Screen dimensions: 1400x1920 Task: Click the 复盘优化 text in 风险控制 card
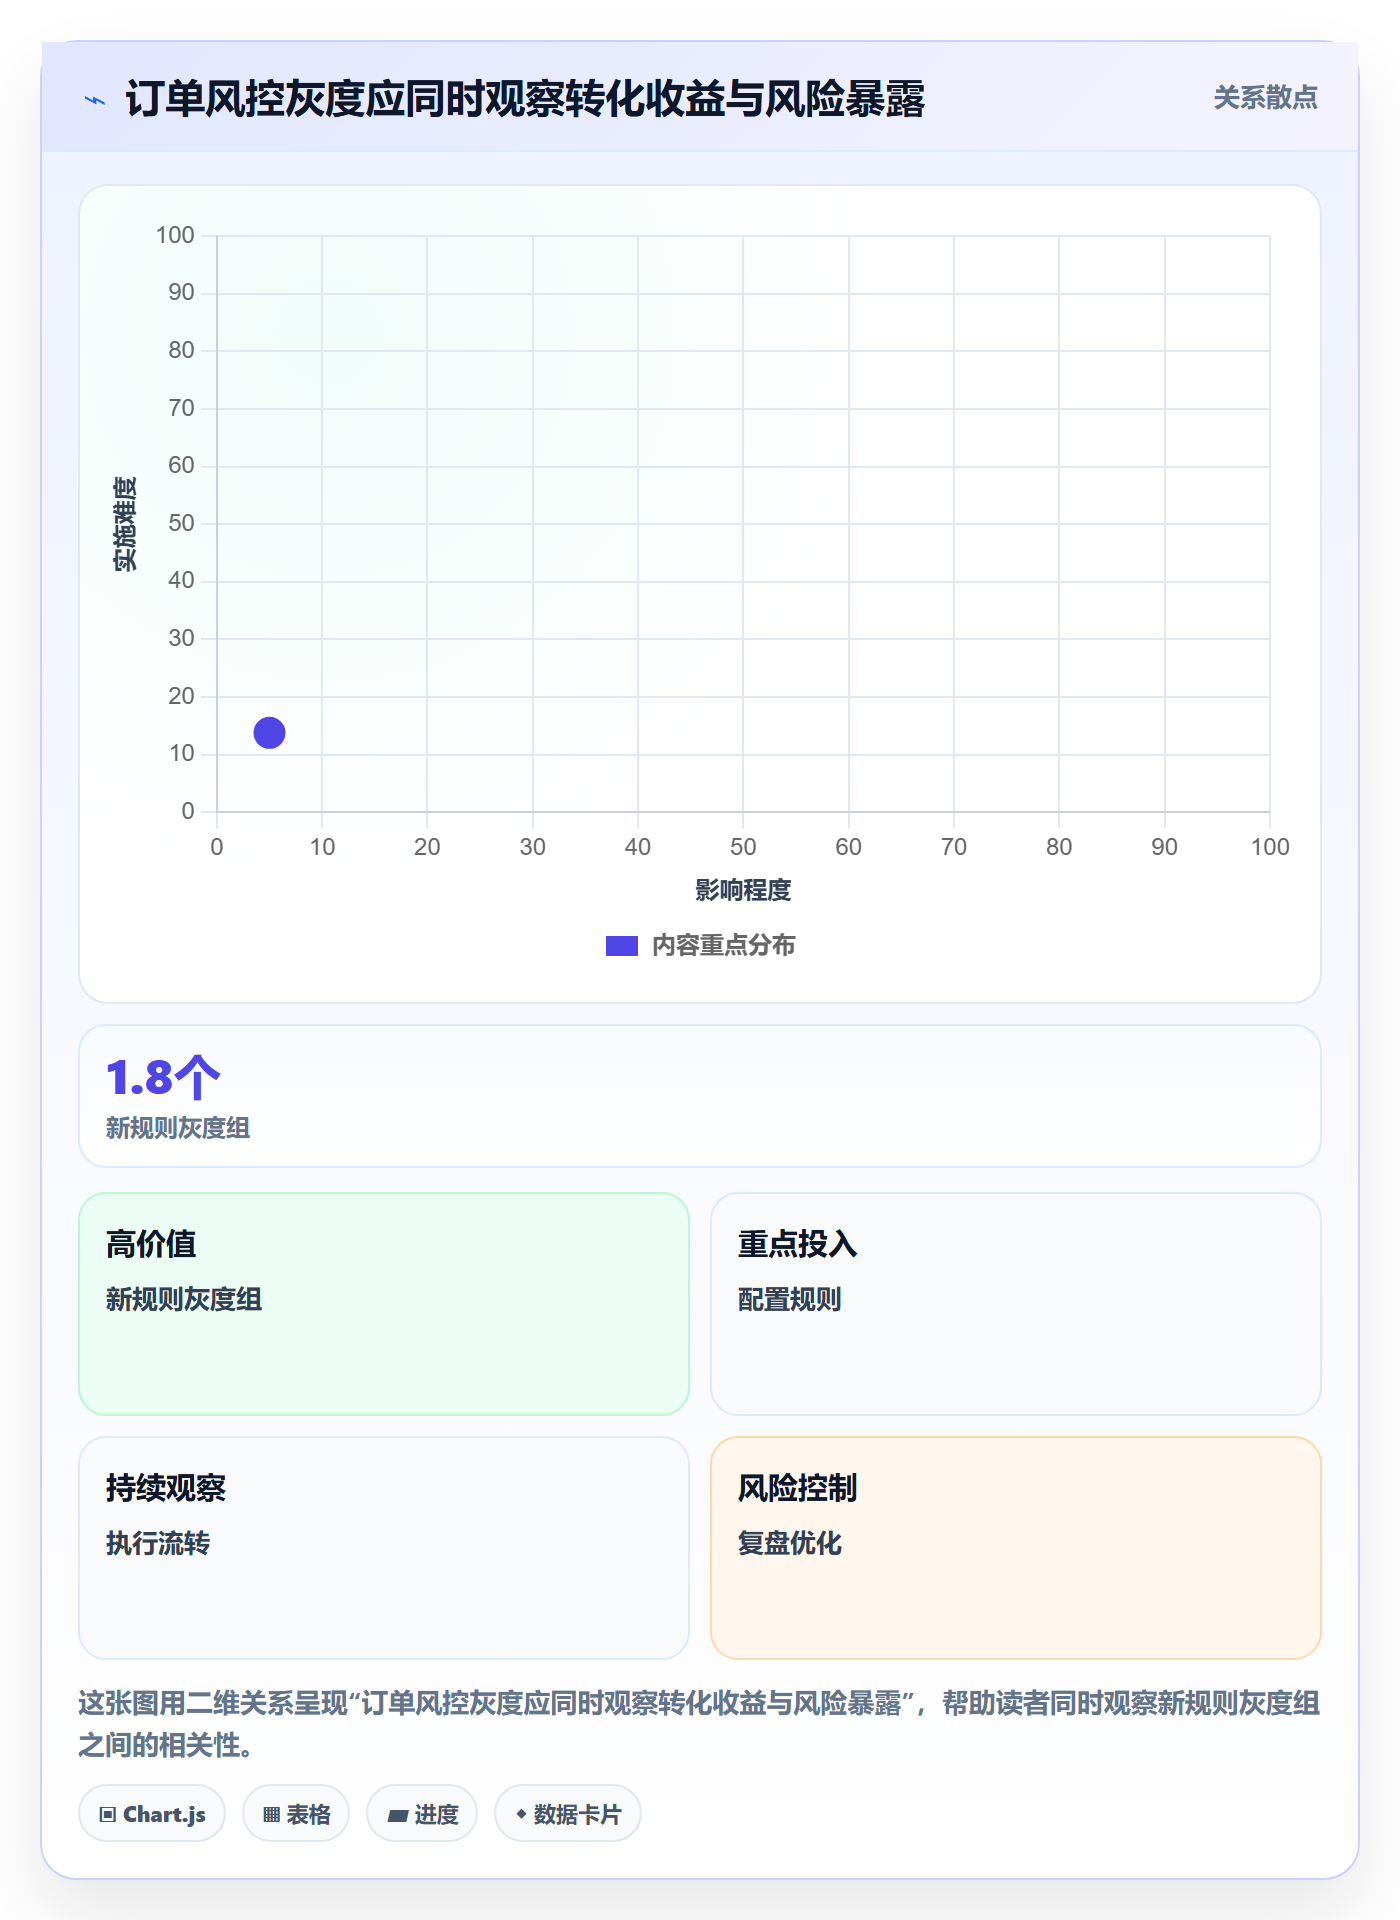click(790, 1543)
